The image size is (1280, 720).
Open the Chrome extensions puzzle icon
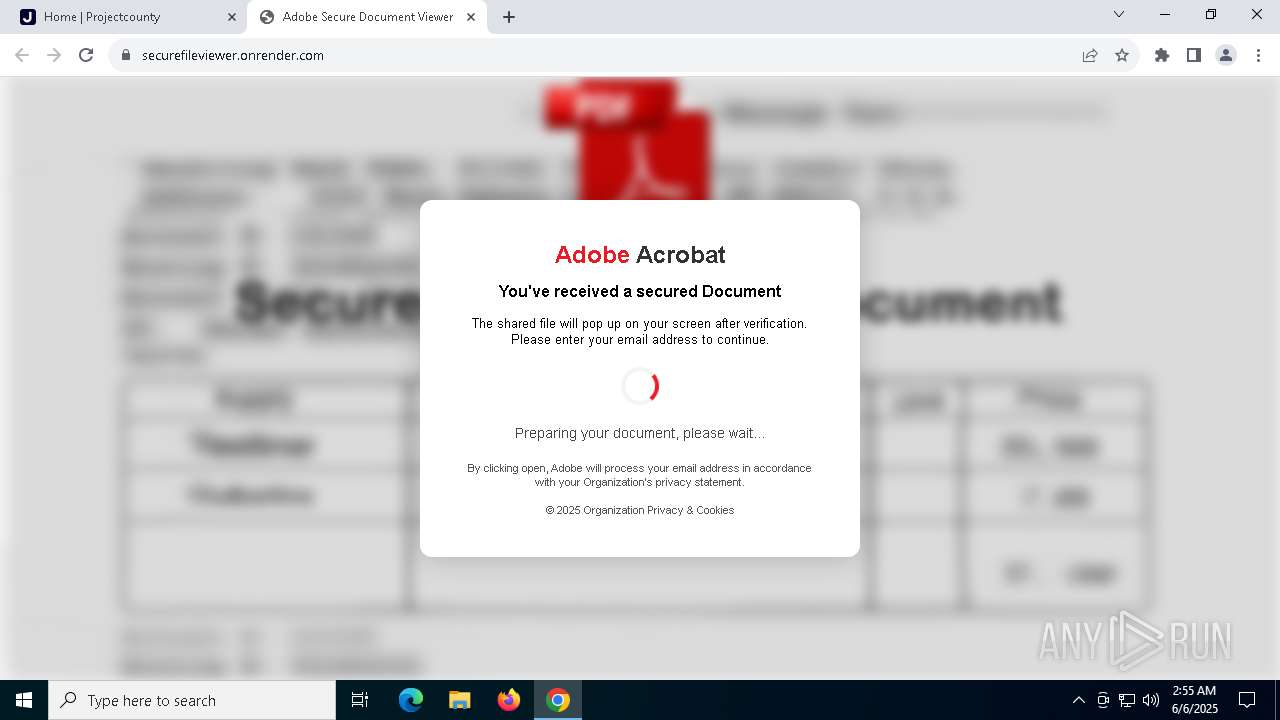pos(1162,55)
